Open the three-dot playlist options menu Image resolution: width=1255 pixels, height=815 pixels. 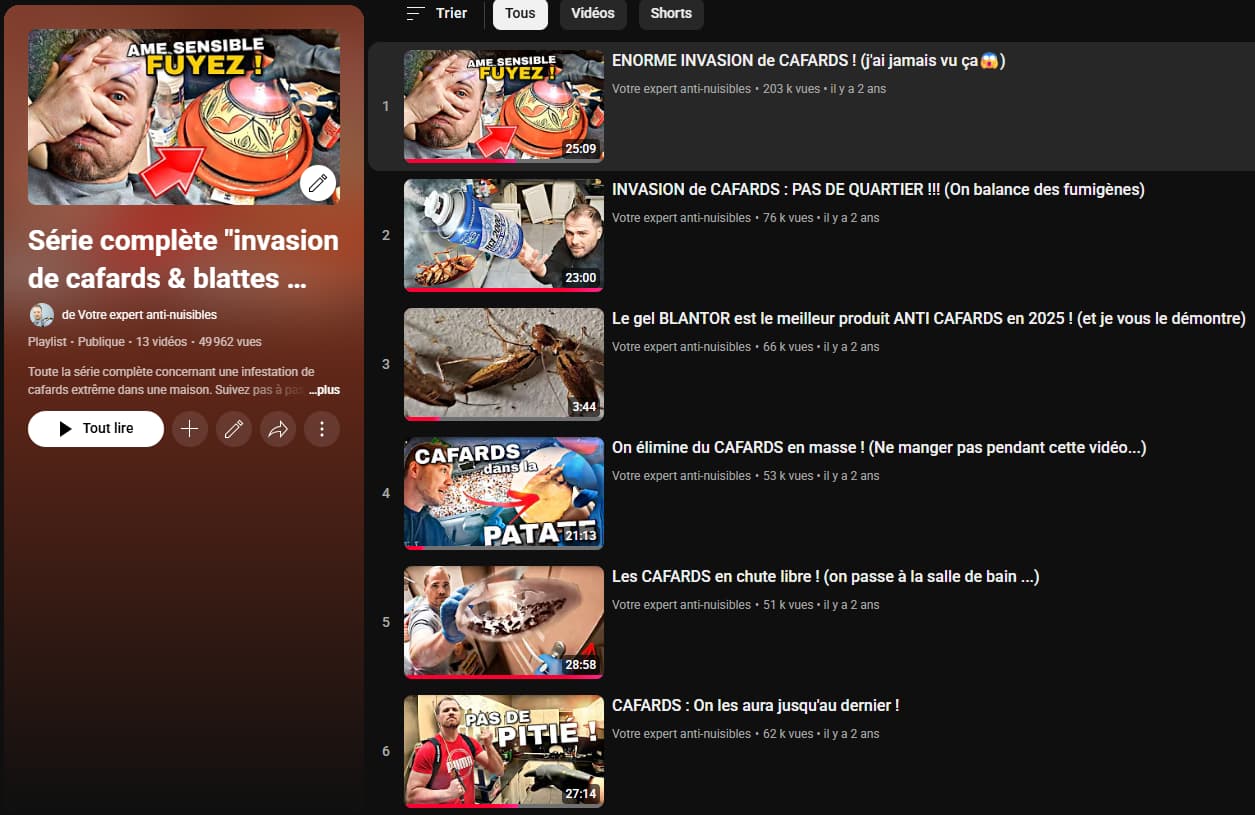point(321,428)
